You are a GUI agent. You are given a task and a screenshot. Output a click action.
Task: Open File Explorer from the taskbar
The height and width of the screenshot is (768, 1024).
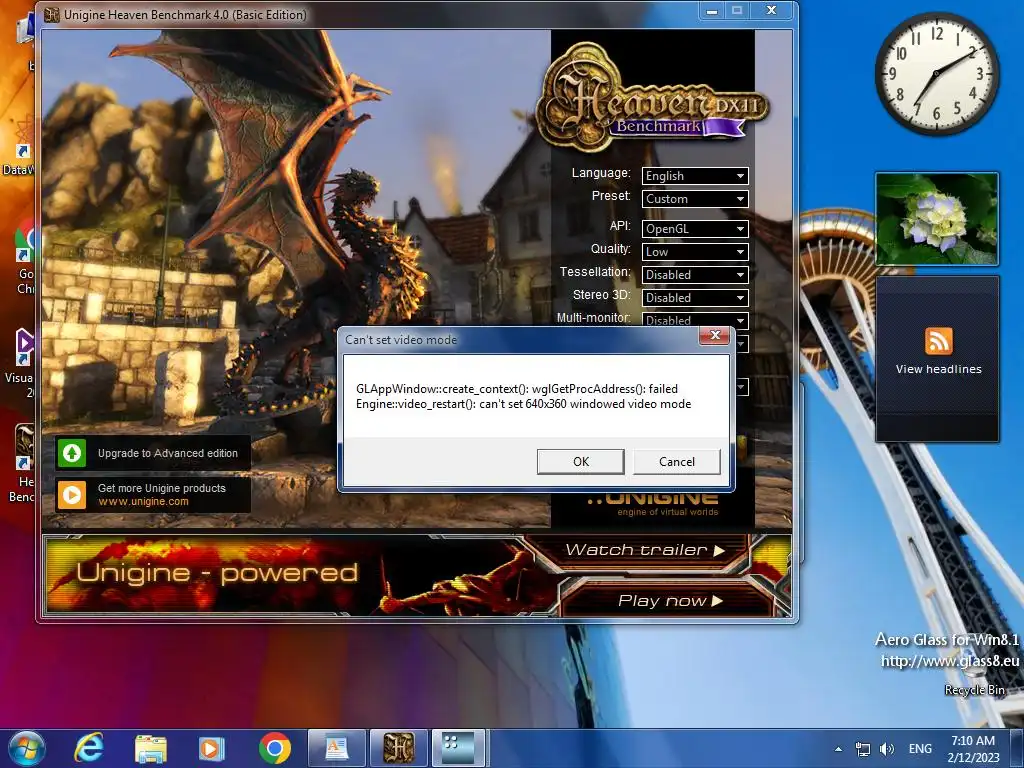point(150,749)
